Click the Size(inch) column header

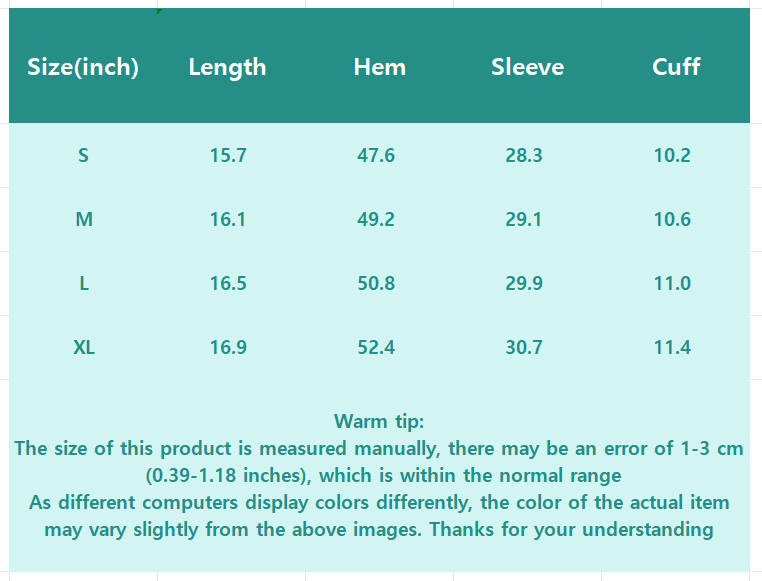[83, 67]
